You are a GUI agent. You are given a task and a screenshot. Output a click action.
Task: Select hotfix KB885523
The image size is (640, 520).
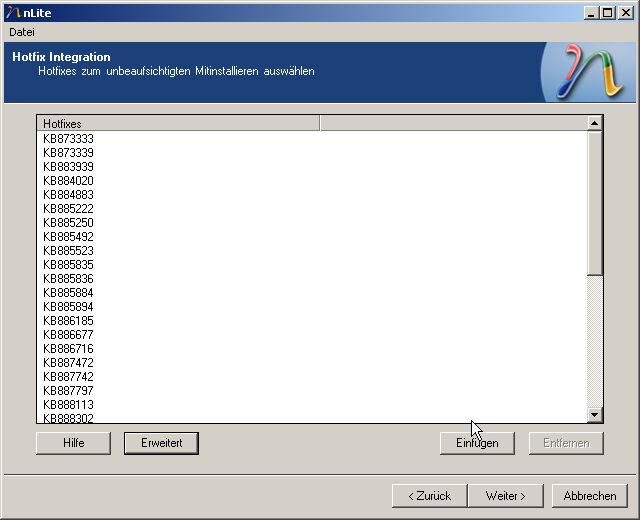point(68,251)
